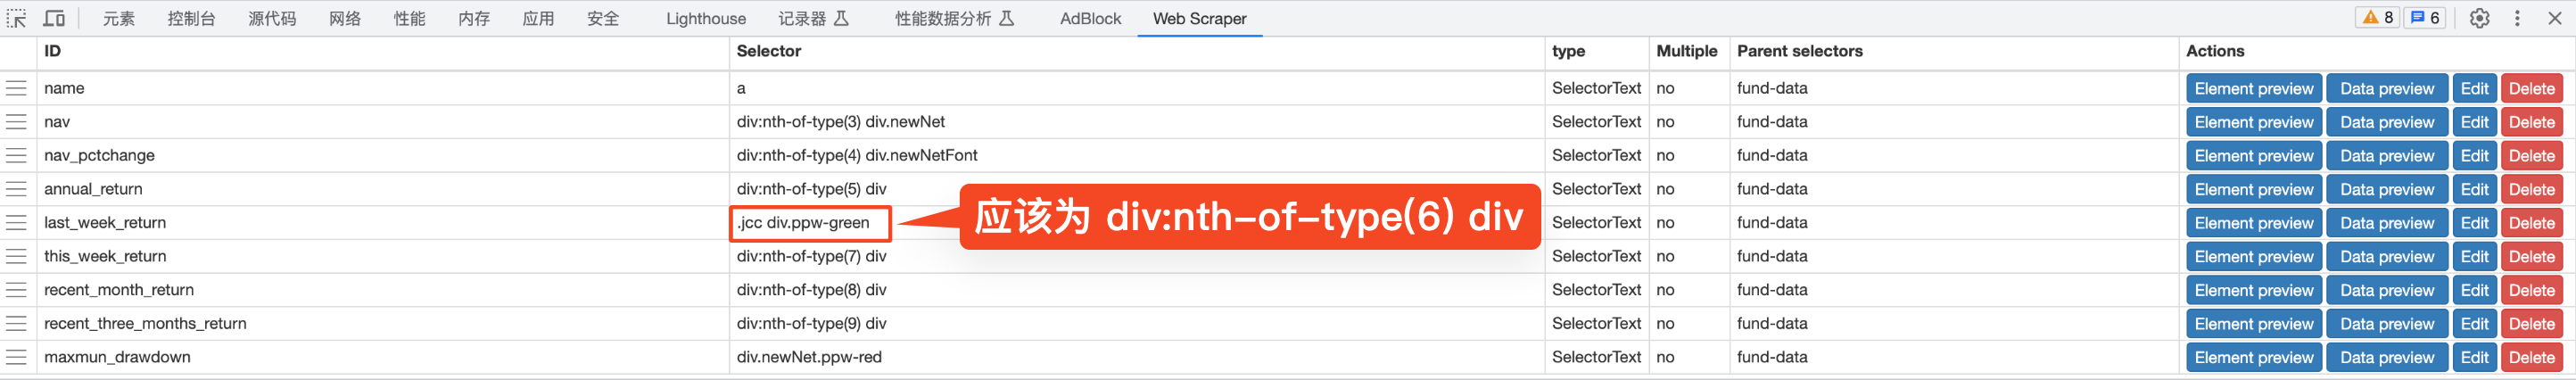The image size is (2576, 380).
Task: Click the messages count badge
Action: coord(2424,18)
